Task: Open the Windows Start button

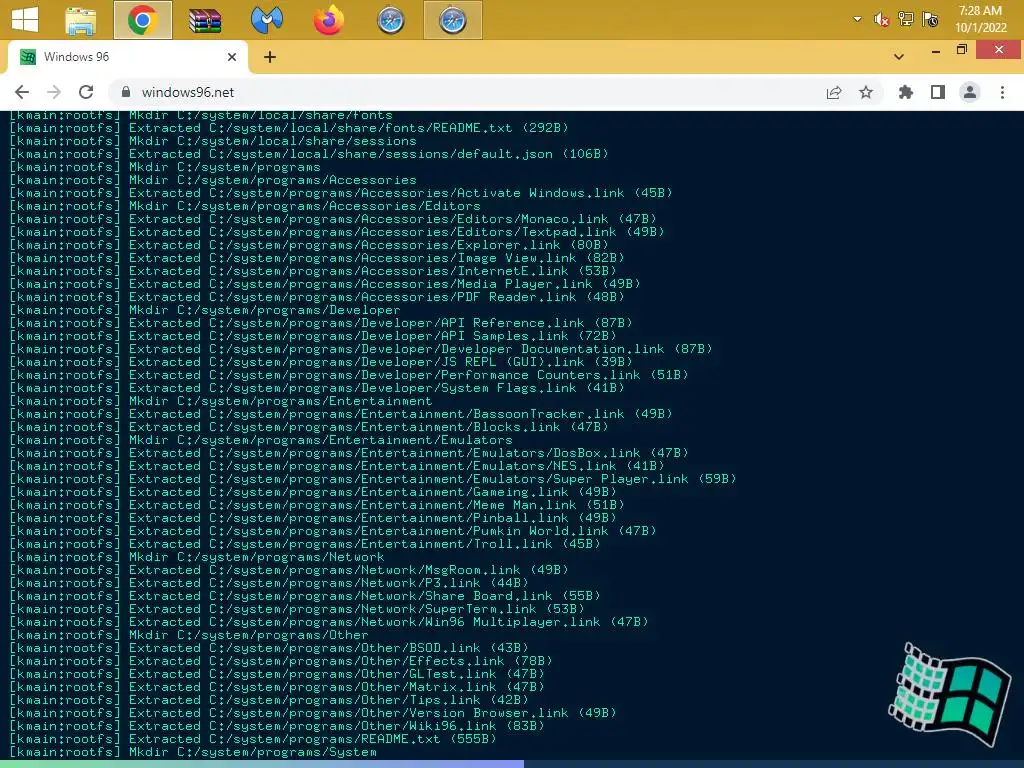Action: pos(25,20)
